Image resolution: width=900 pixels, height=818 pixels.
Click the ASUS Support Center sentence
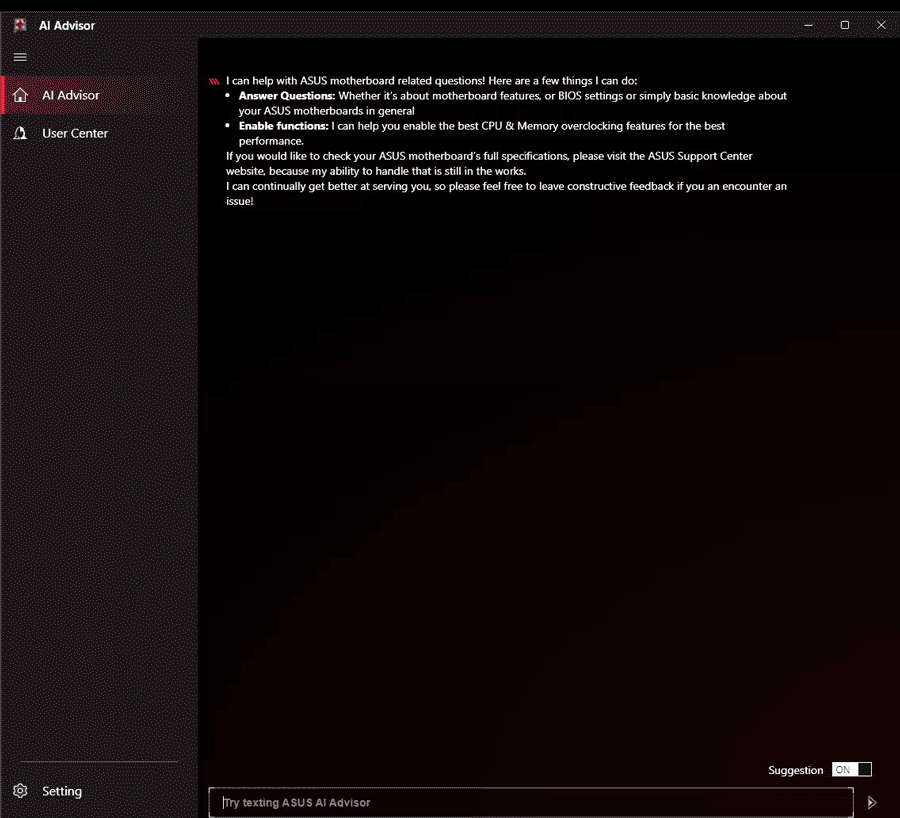(x=489, y=156)
